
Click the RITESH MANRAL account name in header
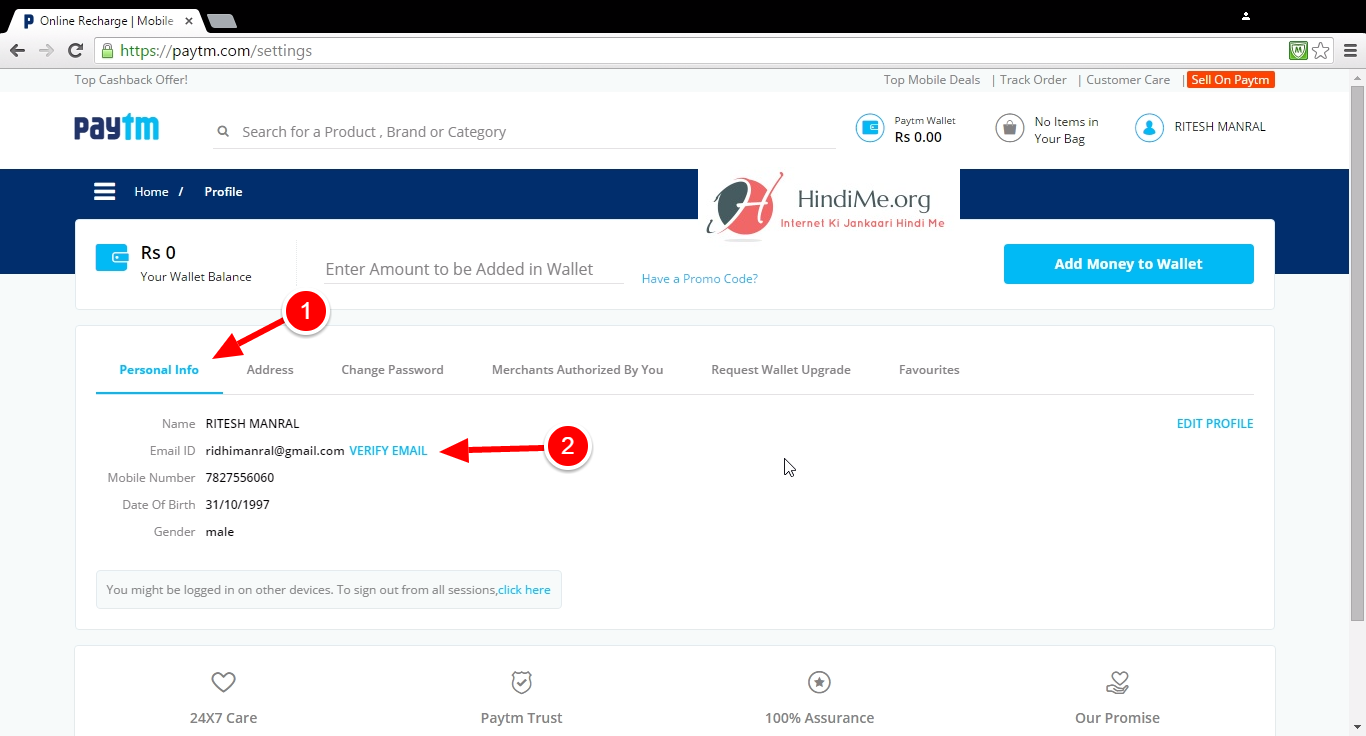pos(1220,127)
